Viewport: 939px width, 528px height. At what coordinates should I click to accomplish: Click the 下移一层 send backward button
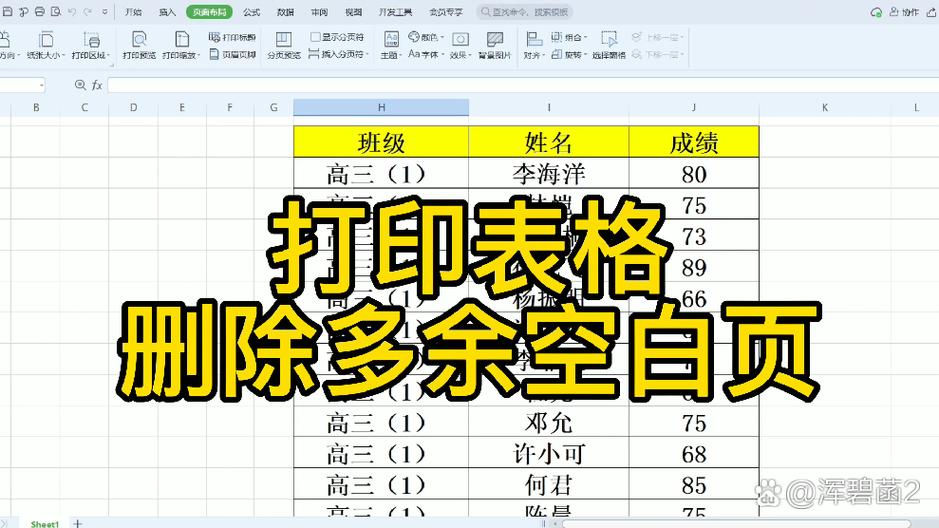tap(658, 54)
